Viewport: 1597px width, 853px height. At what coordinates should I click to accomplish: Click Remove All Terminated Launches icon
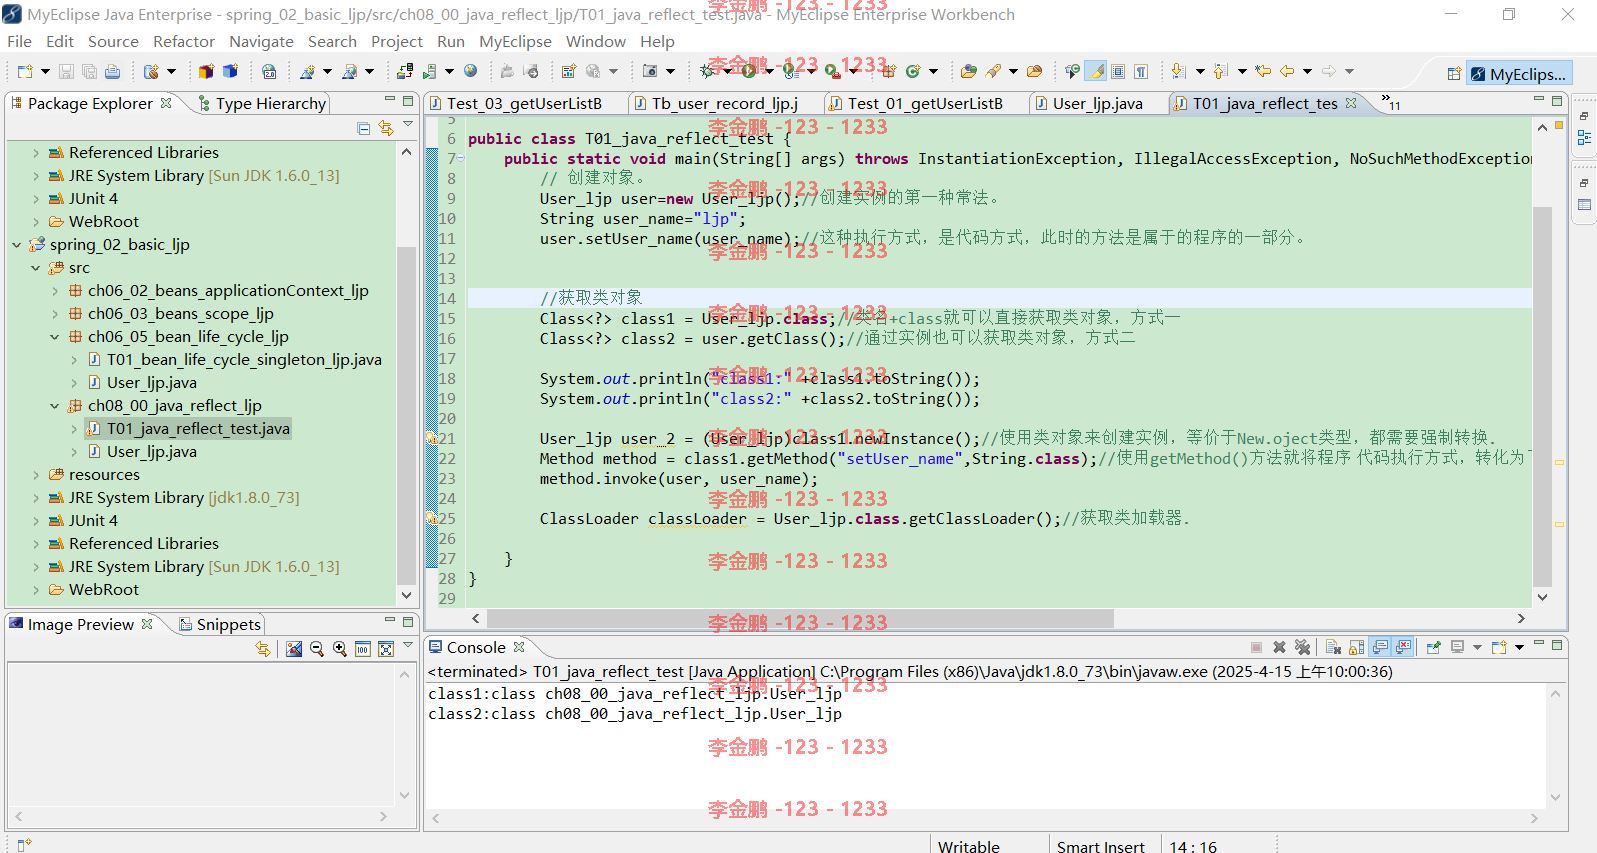1302,647
